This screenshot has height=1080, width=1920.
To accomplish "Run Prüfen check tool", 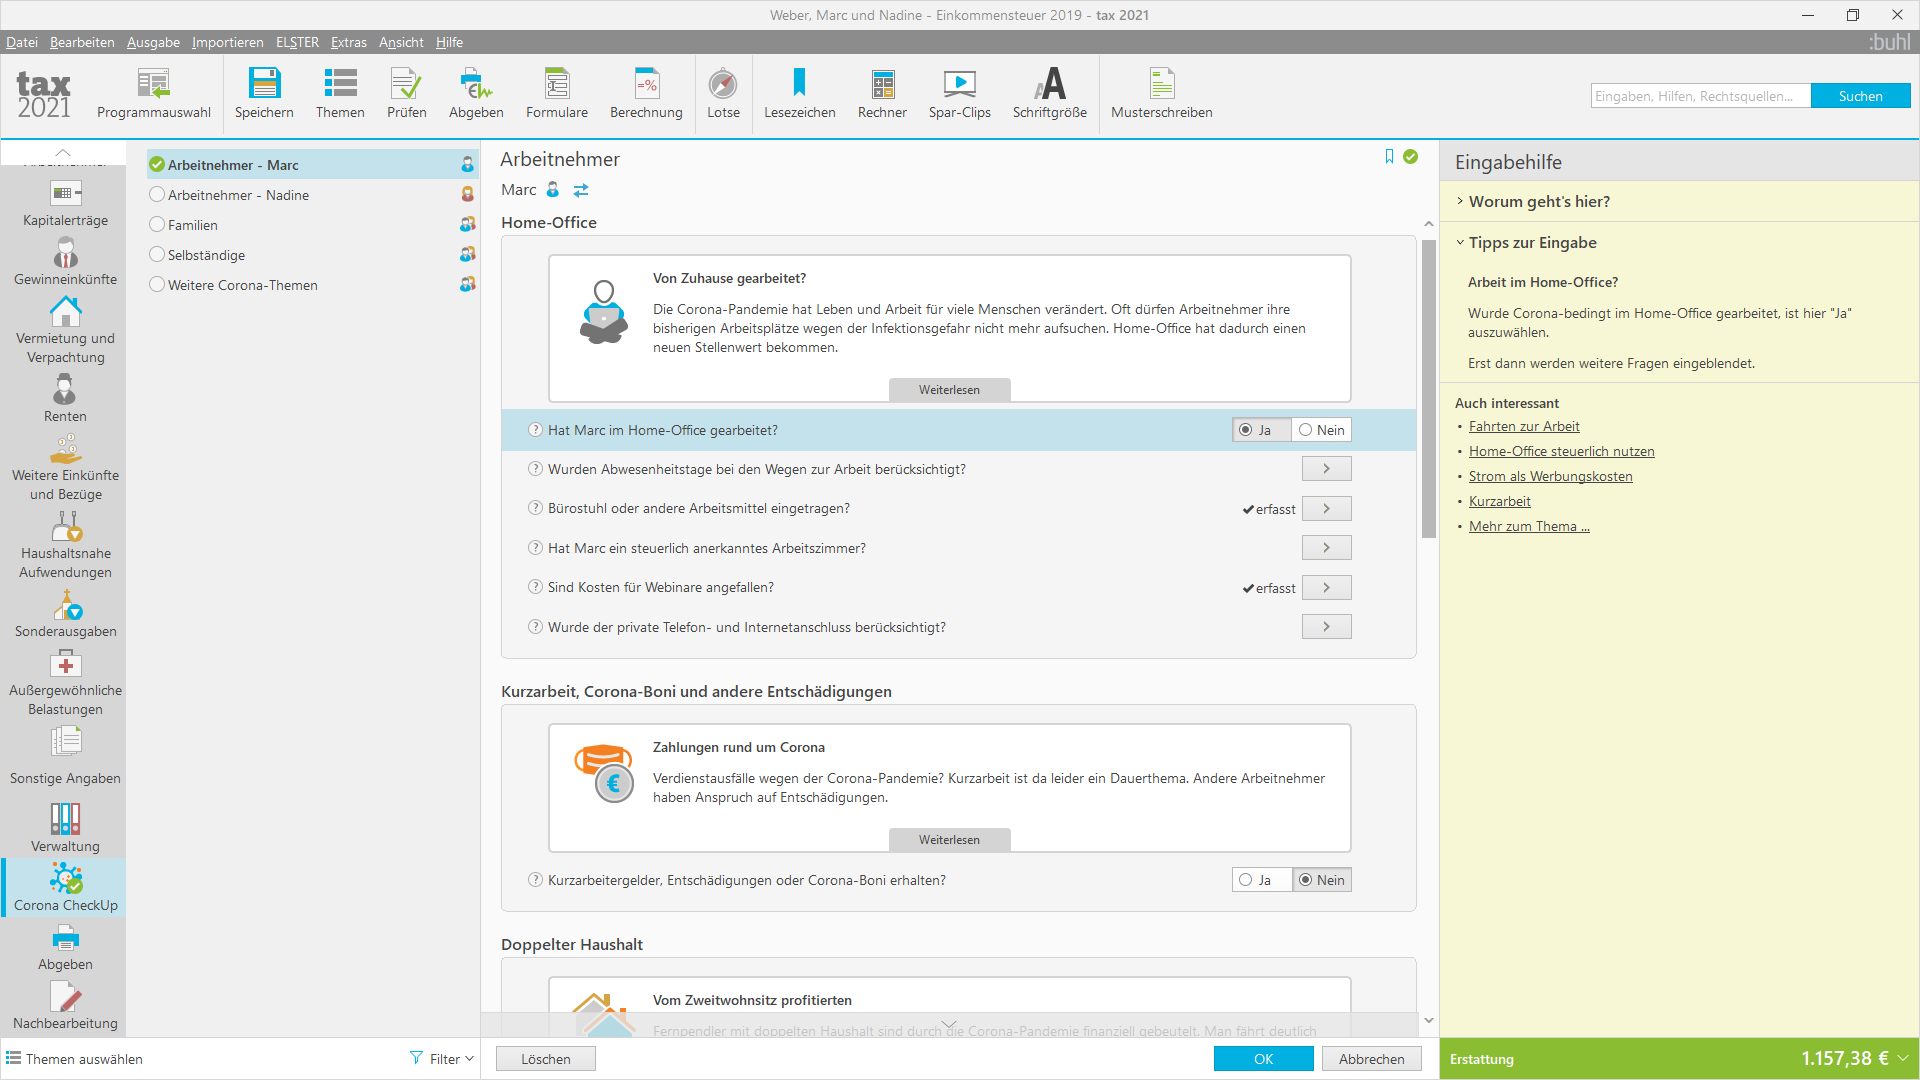I will tap(406, 94).
